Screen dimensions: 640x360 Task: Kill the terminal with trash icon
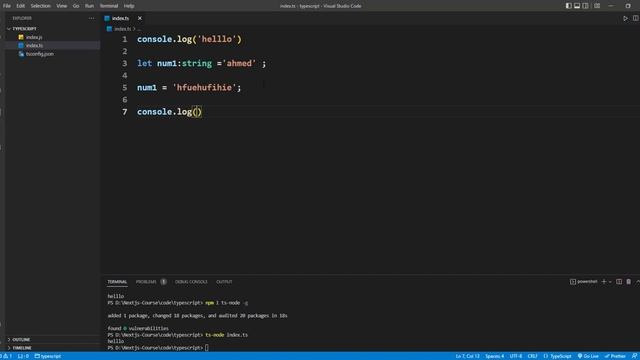(629, 282)
